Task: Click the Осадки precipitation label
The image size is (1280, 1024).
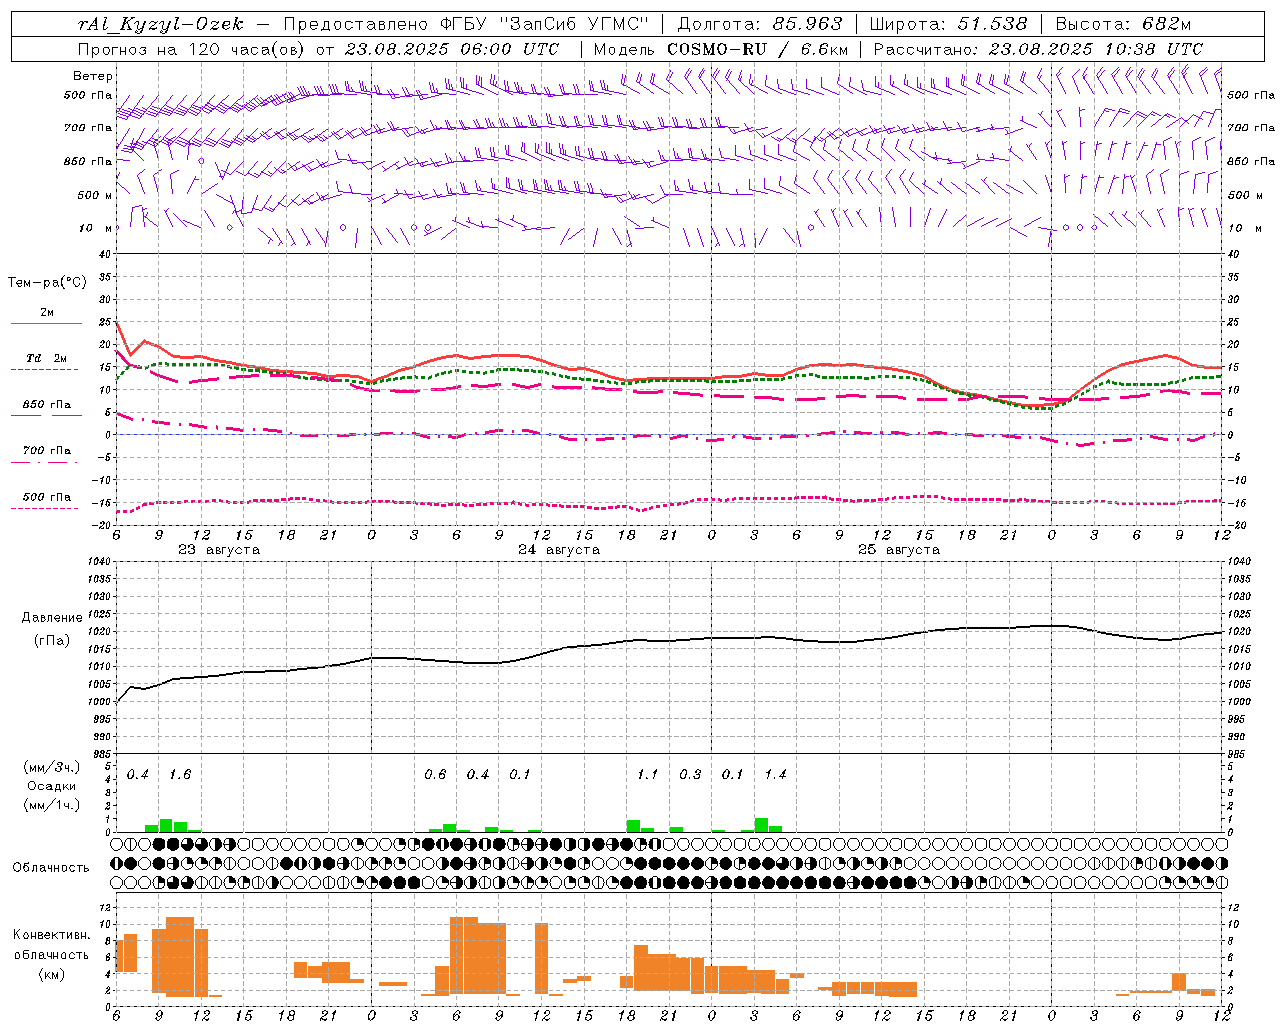Action: 52,787
